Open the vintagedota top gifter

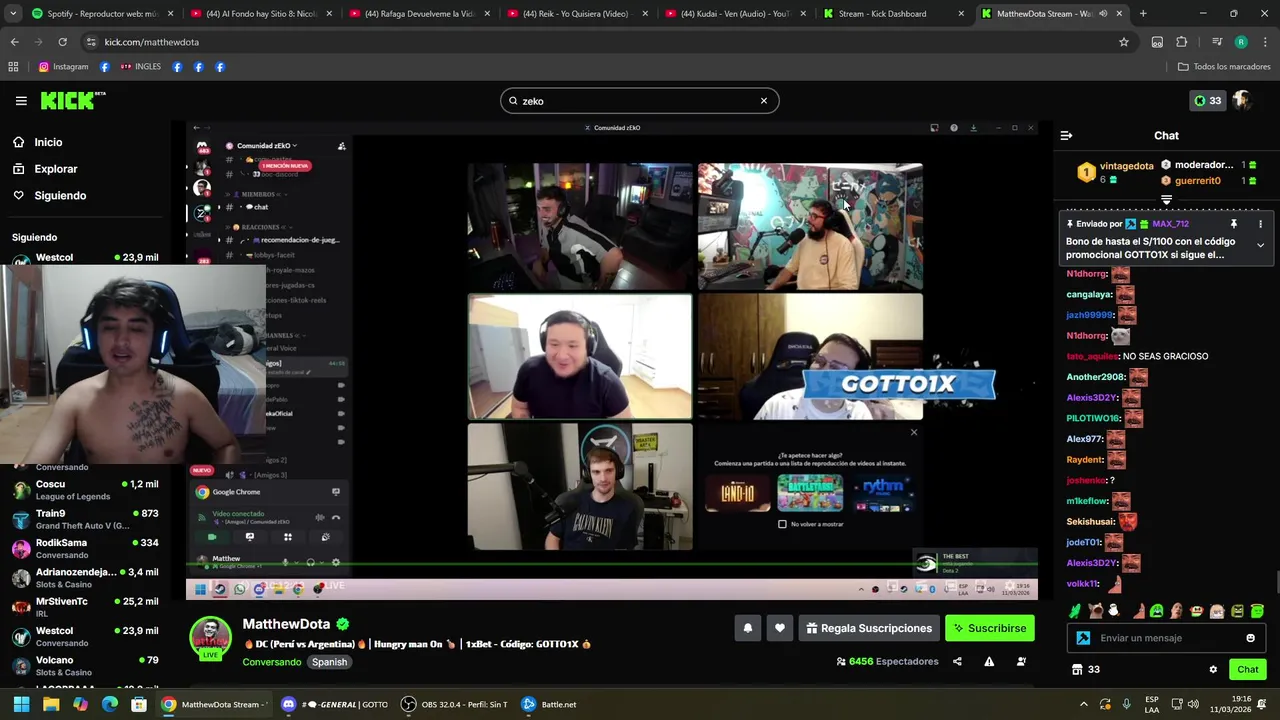point(1115,172)
